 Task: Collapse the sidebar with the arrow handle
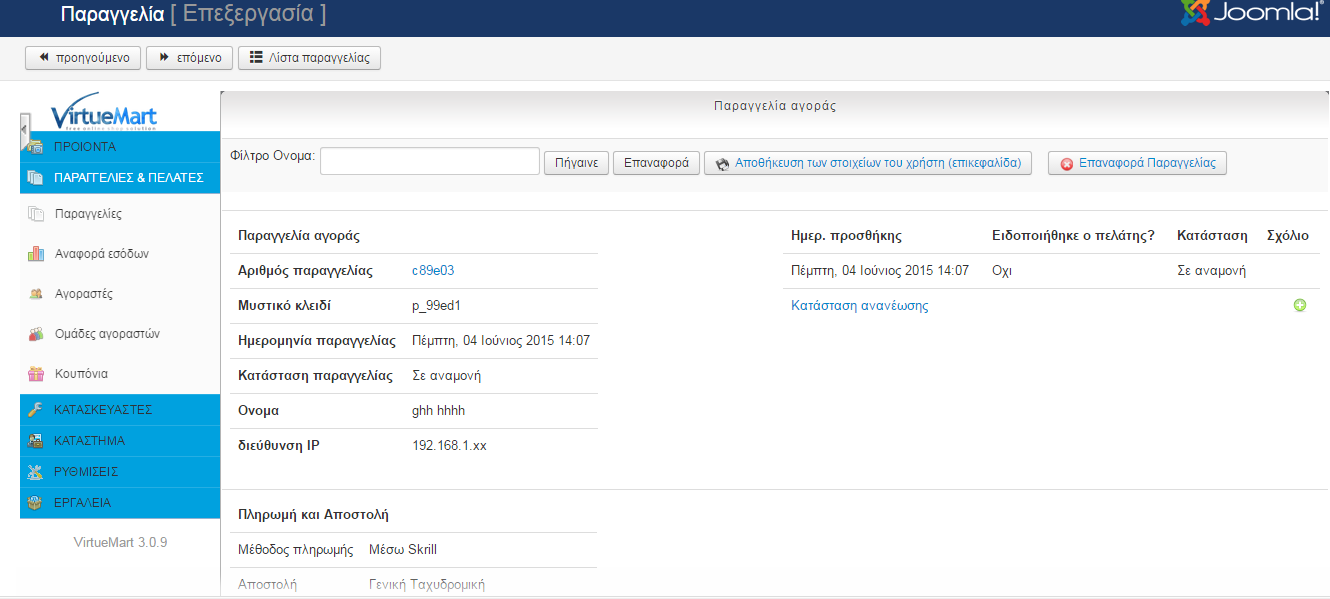click(x=24, y=131)
